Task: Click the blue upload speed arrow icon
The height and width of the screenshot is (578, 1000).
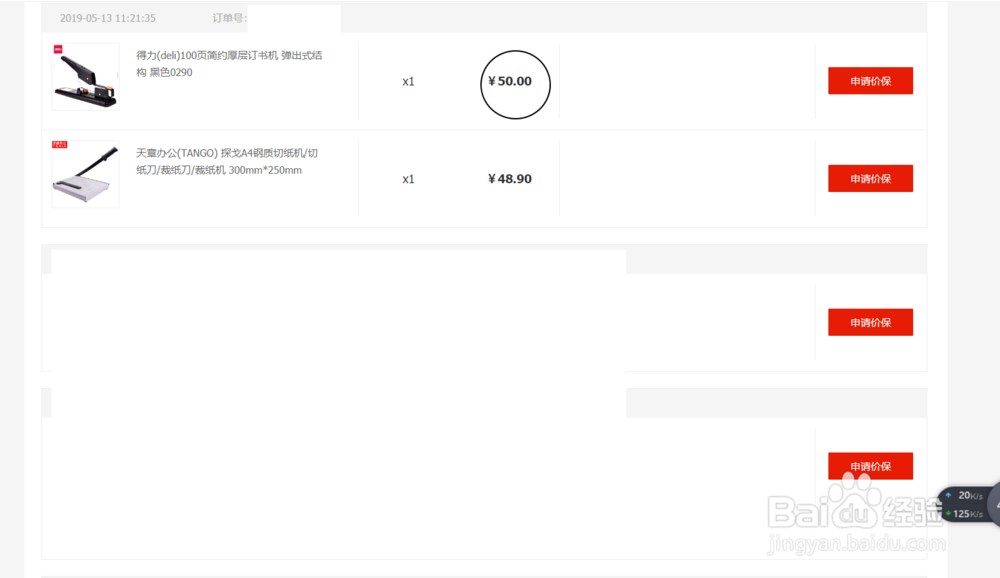Action: click(949, 495)
